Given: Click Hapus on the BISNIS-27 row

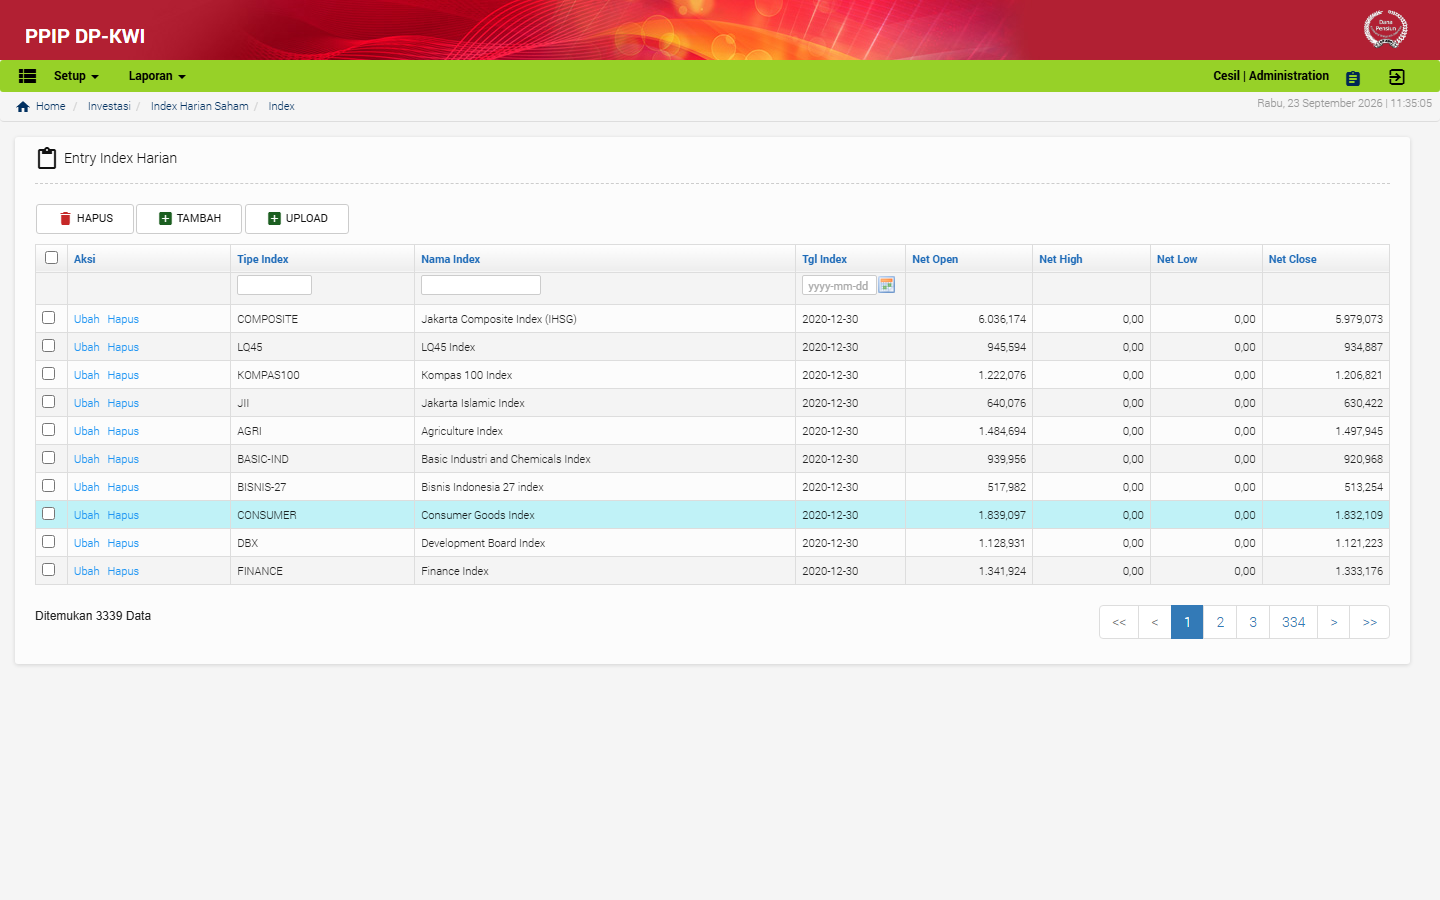Looking at the screenshot, I should click(x=123, y=487).
